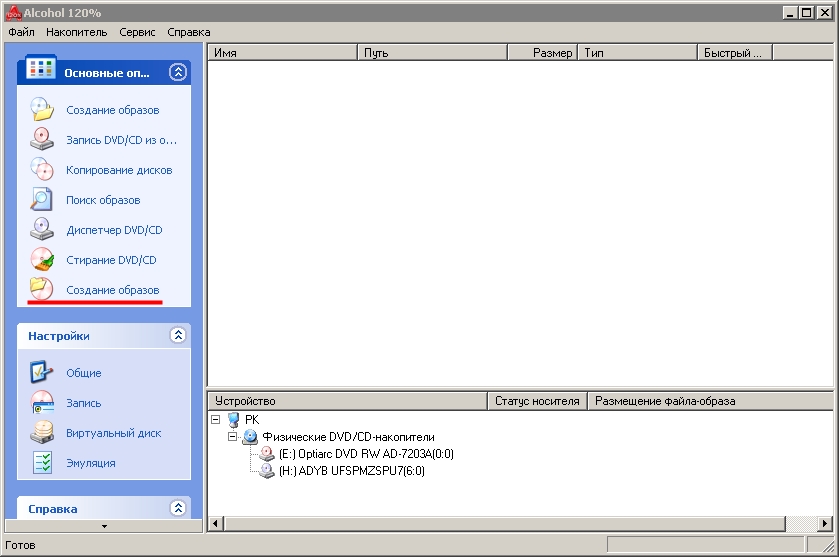839x557 pixels.
Task: Open the Копирование дисков link
Action: pos(119,170)
